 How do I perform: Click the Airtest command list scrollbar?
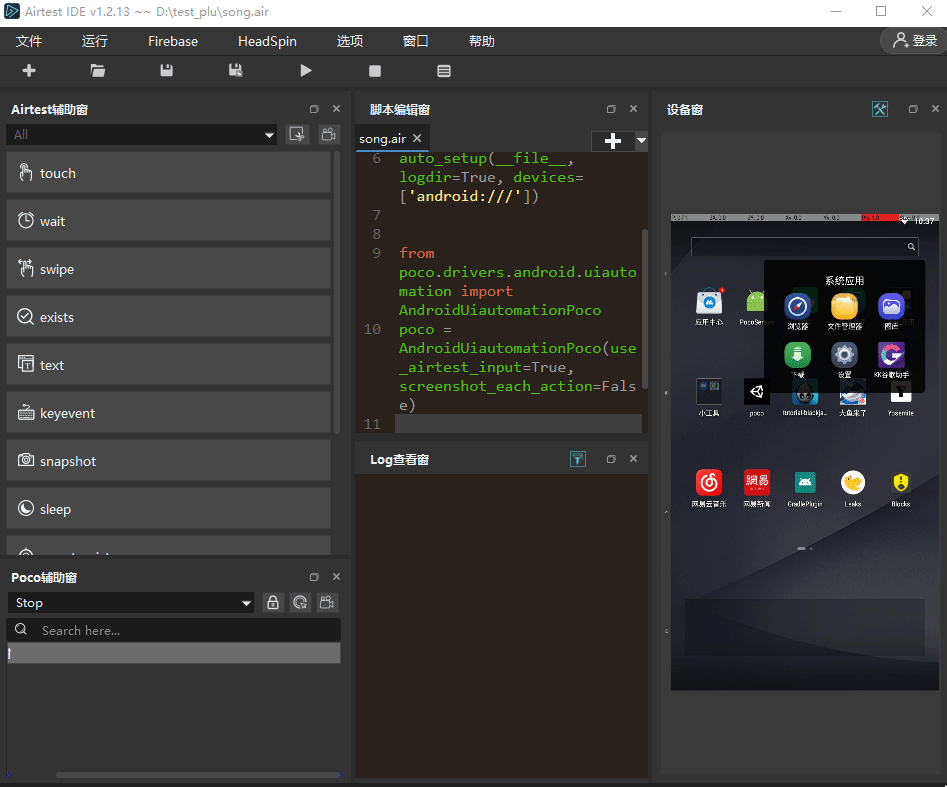coord(336,293)
